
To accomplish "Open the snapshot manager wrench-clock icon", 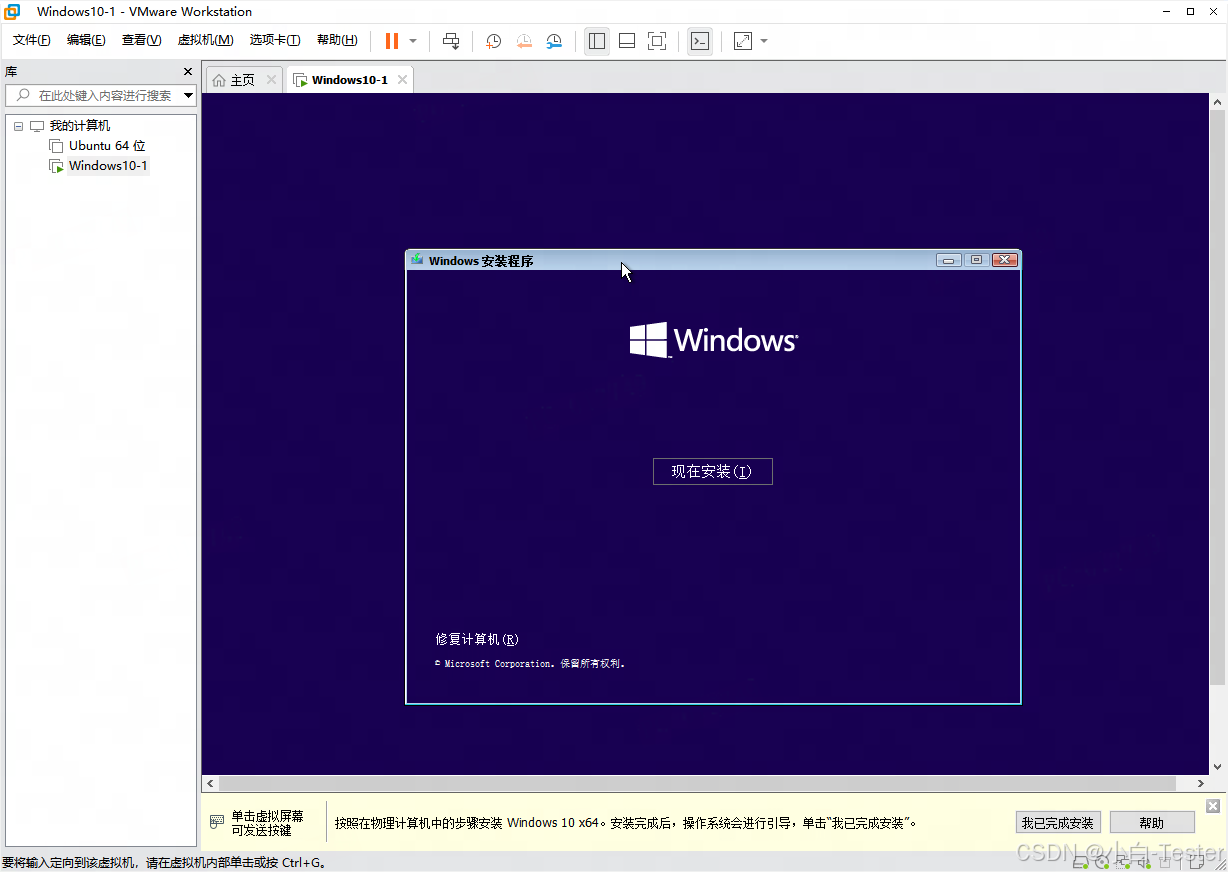I will pyautogui.click(x=554, y=41).
